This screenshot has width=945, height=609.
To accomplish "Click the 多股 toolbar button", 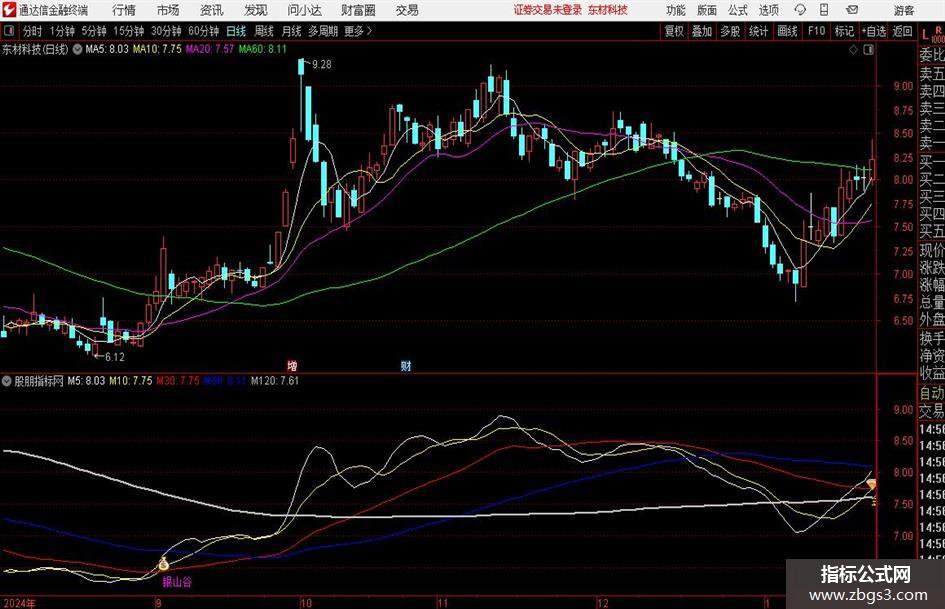I will click(x=730, y=31).
